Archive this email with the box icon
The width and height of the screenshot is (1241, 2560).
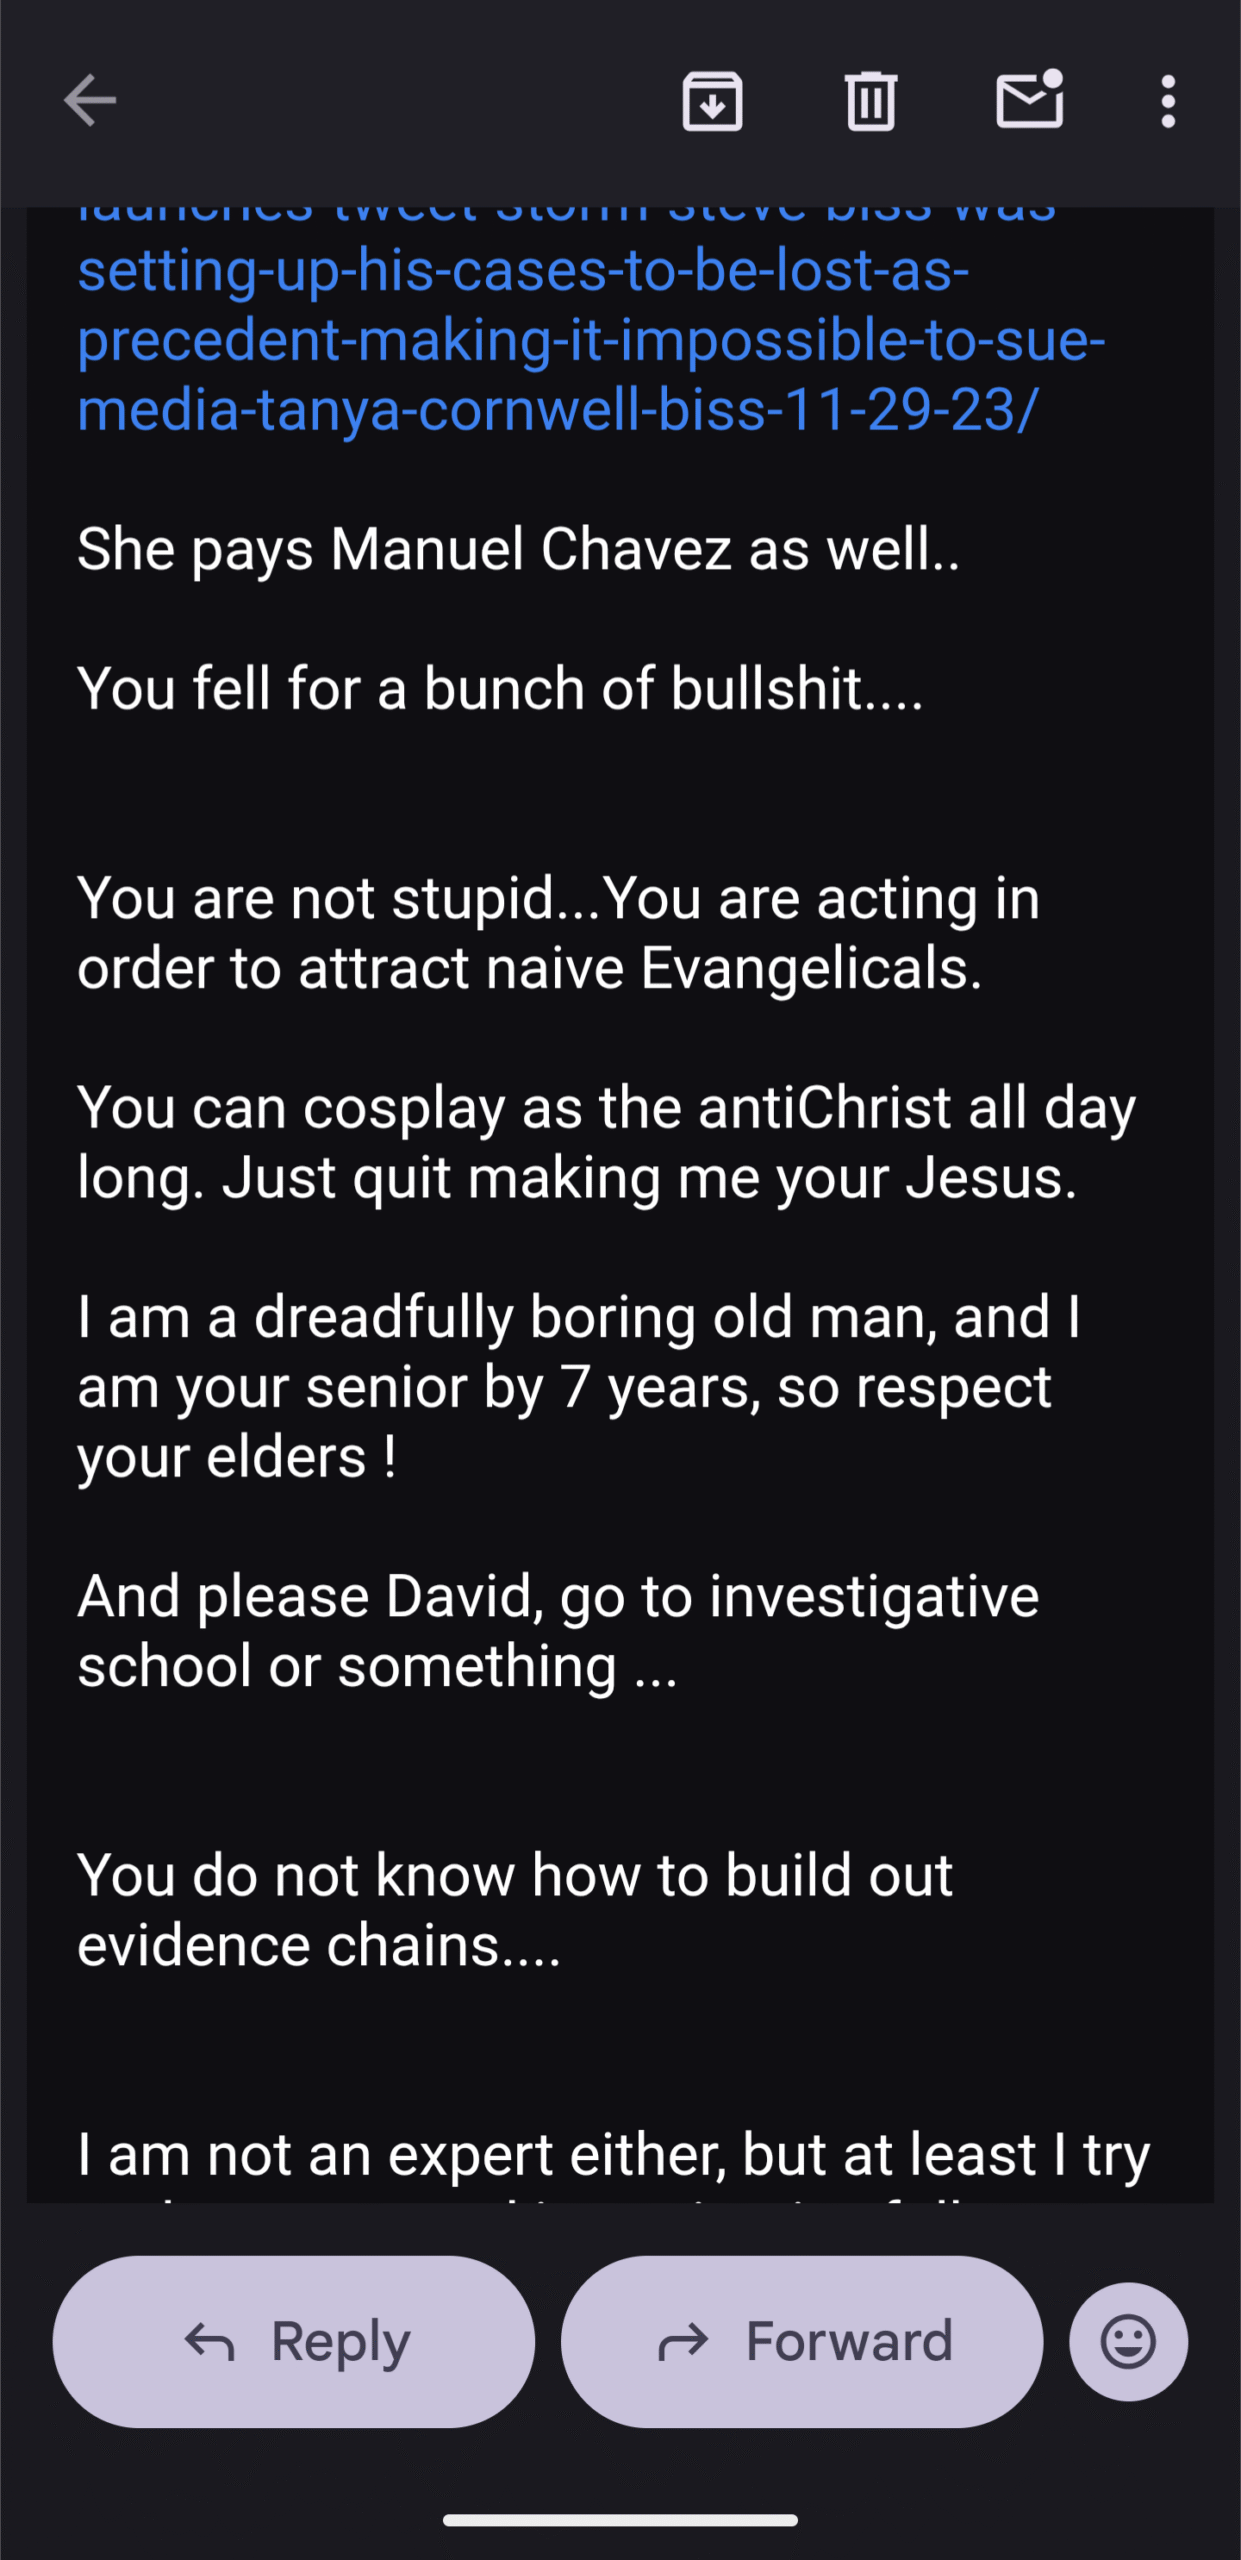pos(712,101)
